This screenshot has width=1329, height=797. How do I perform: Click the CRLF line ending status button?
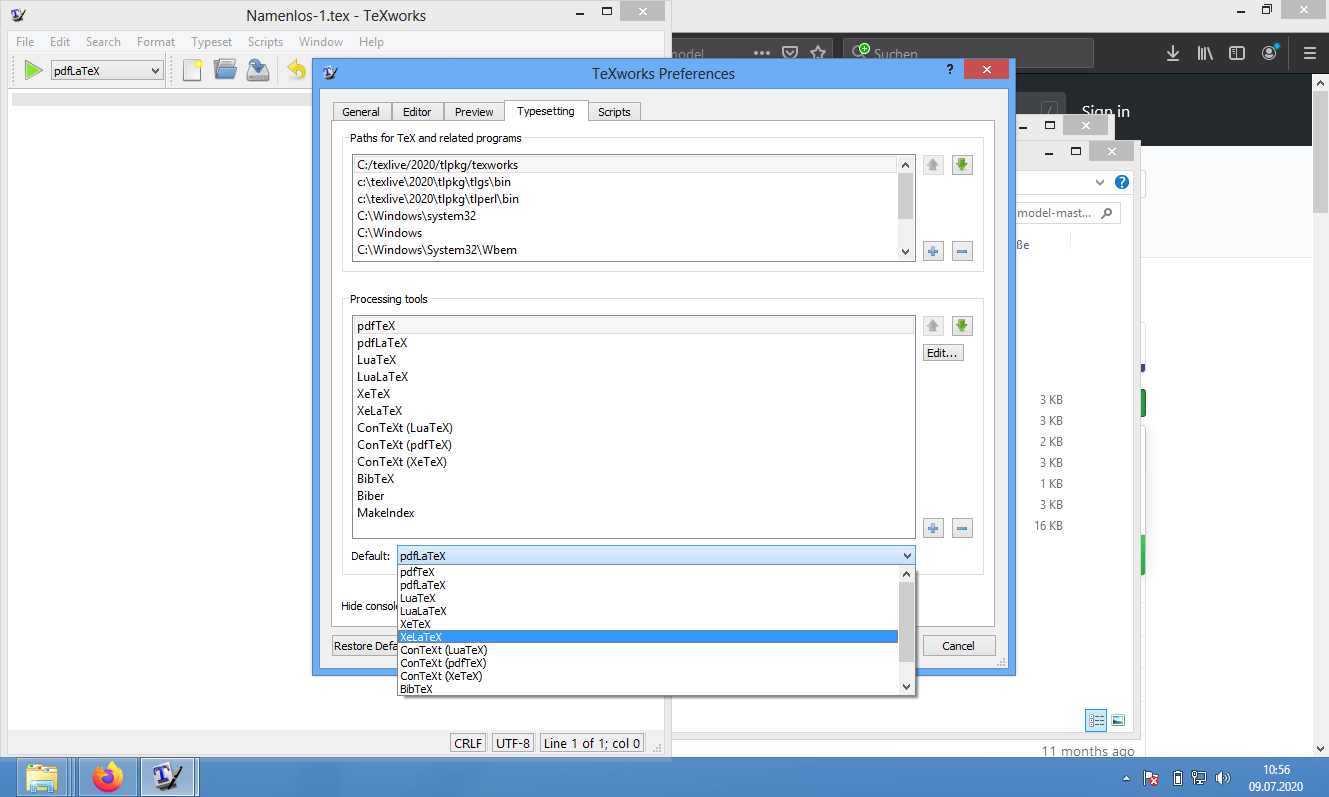(x=468, y=743)
